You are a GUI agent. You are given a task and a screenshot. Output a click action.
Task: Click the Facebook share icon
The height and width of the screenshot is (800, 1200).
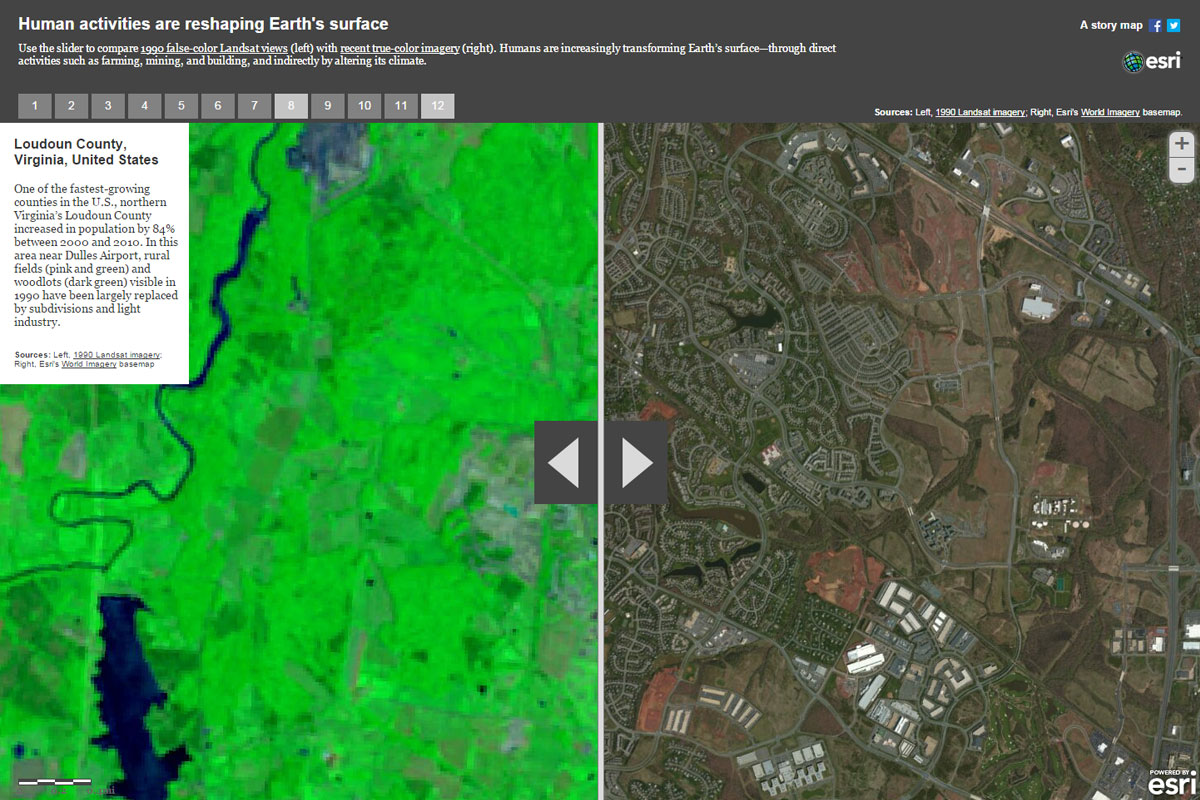pos(1156,26)
